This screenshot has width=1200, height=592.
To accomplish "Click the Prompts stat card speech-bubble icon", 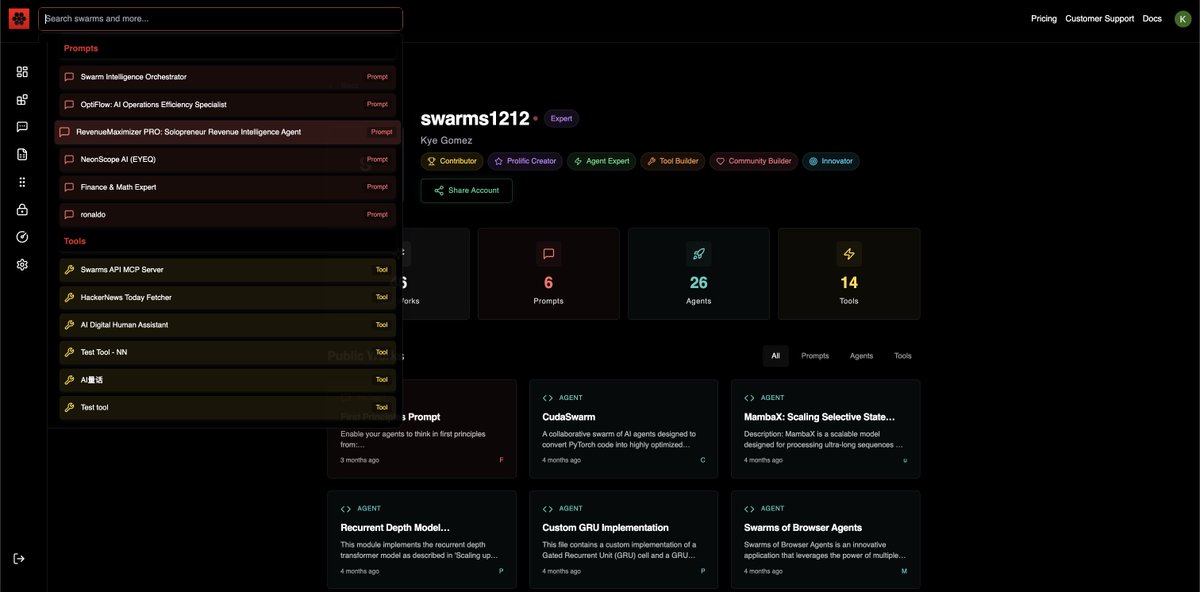I will [548, 253].
